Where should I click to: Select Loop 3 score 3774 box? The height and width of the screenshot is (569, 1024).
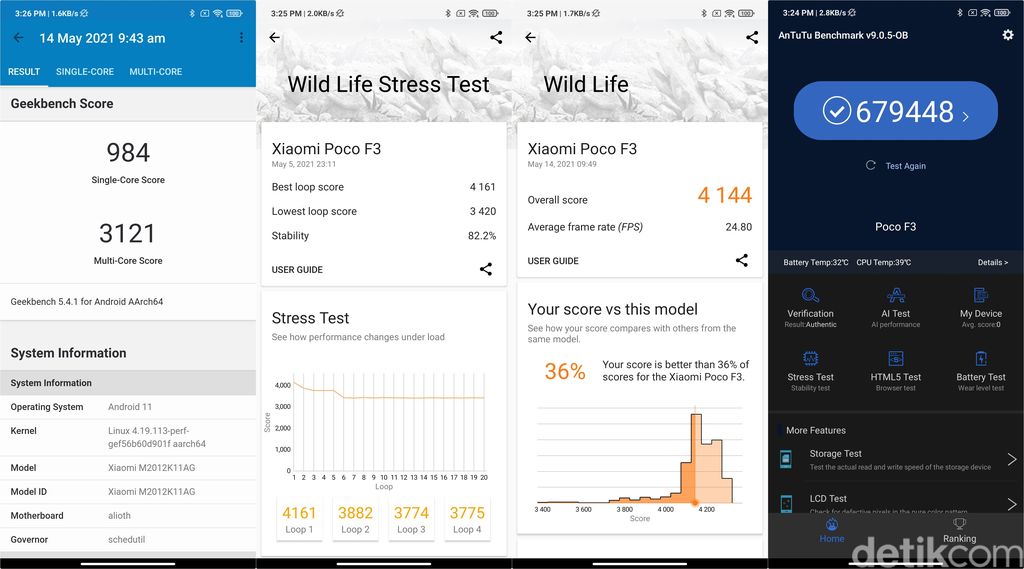pos(411,519)
